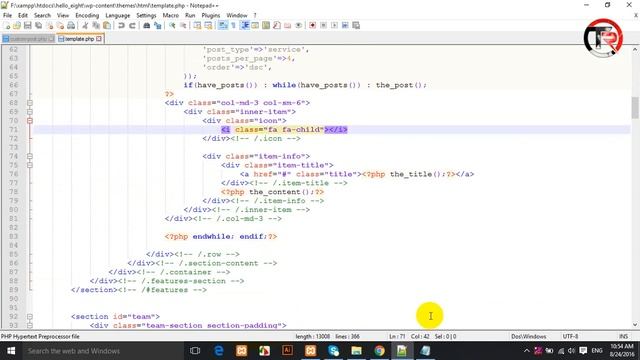Click the Close All toolbar icon
Image resolution: width=640 pixels, height=360 pixels.
coord(60,25)
